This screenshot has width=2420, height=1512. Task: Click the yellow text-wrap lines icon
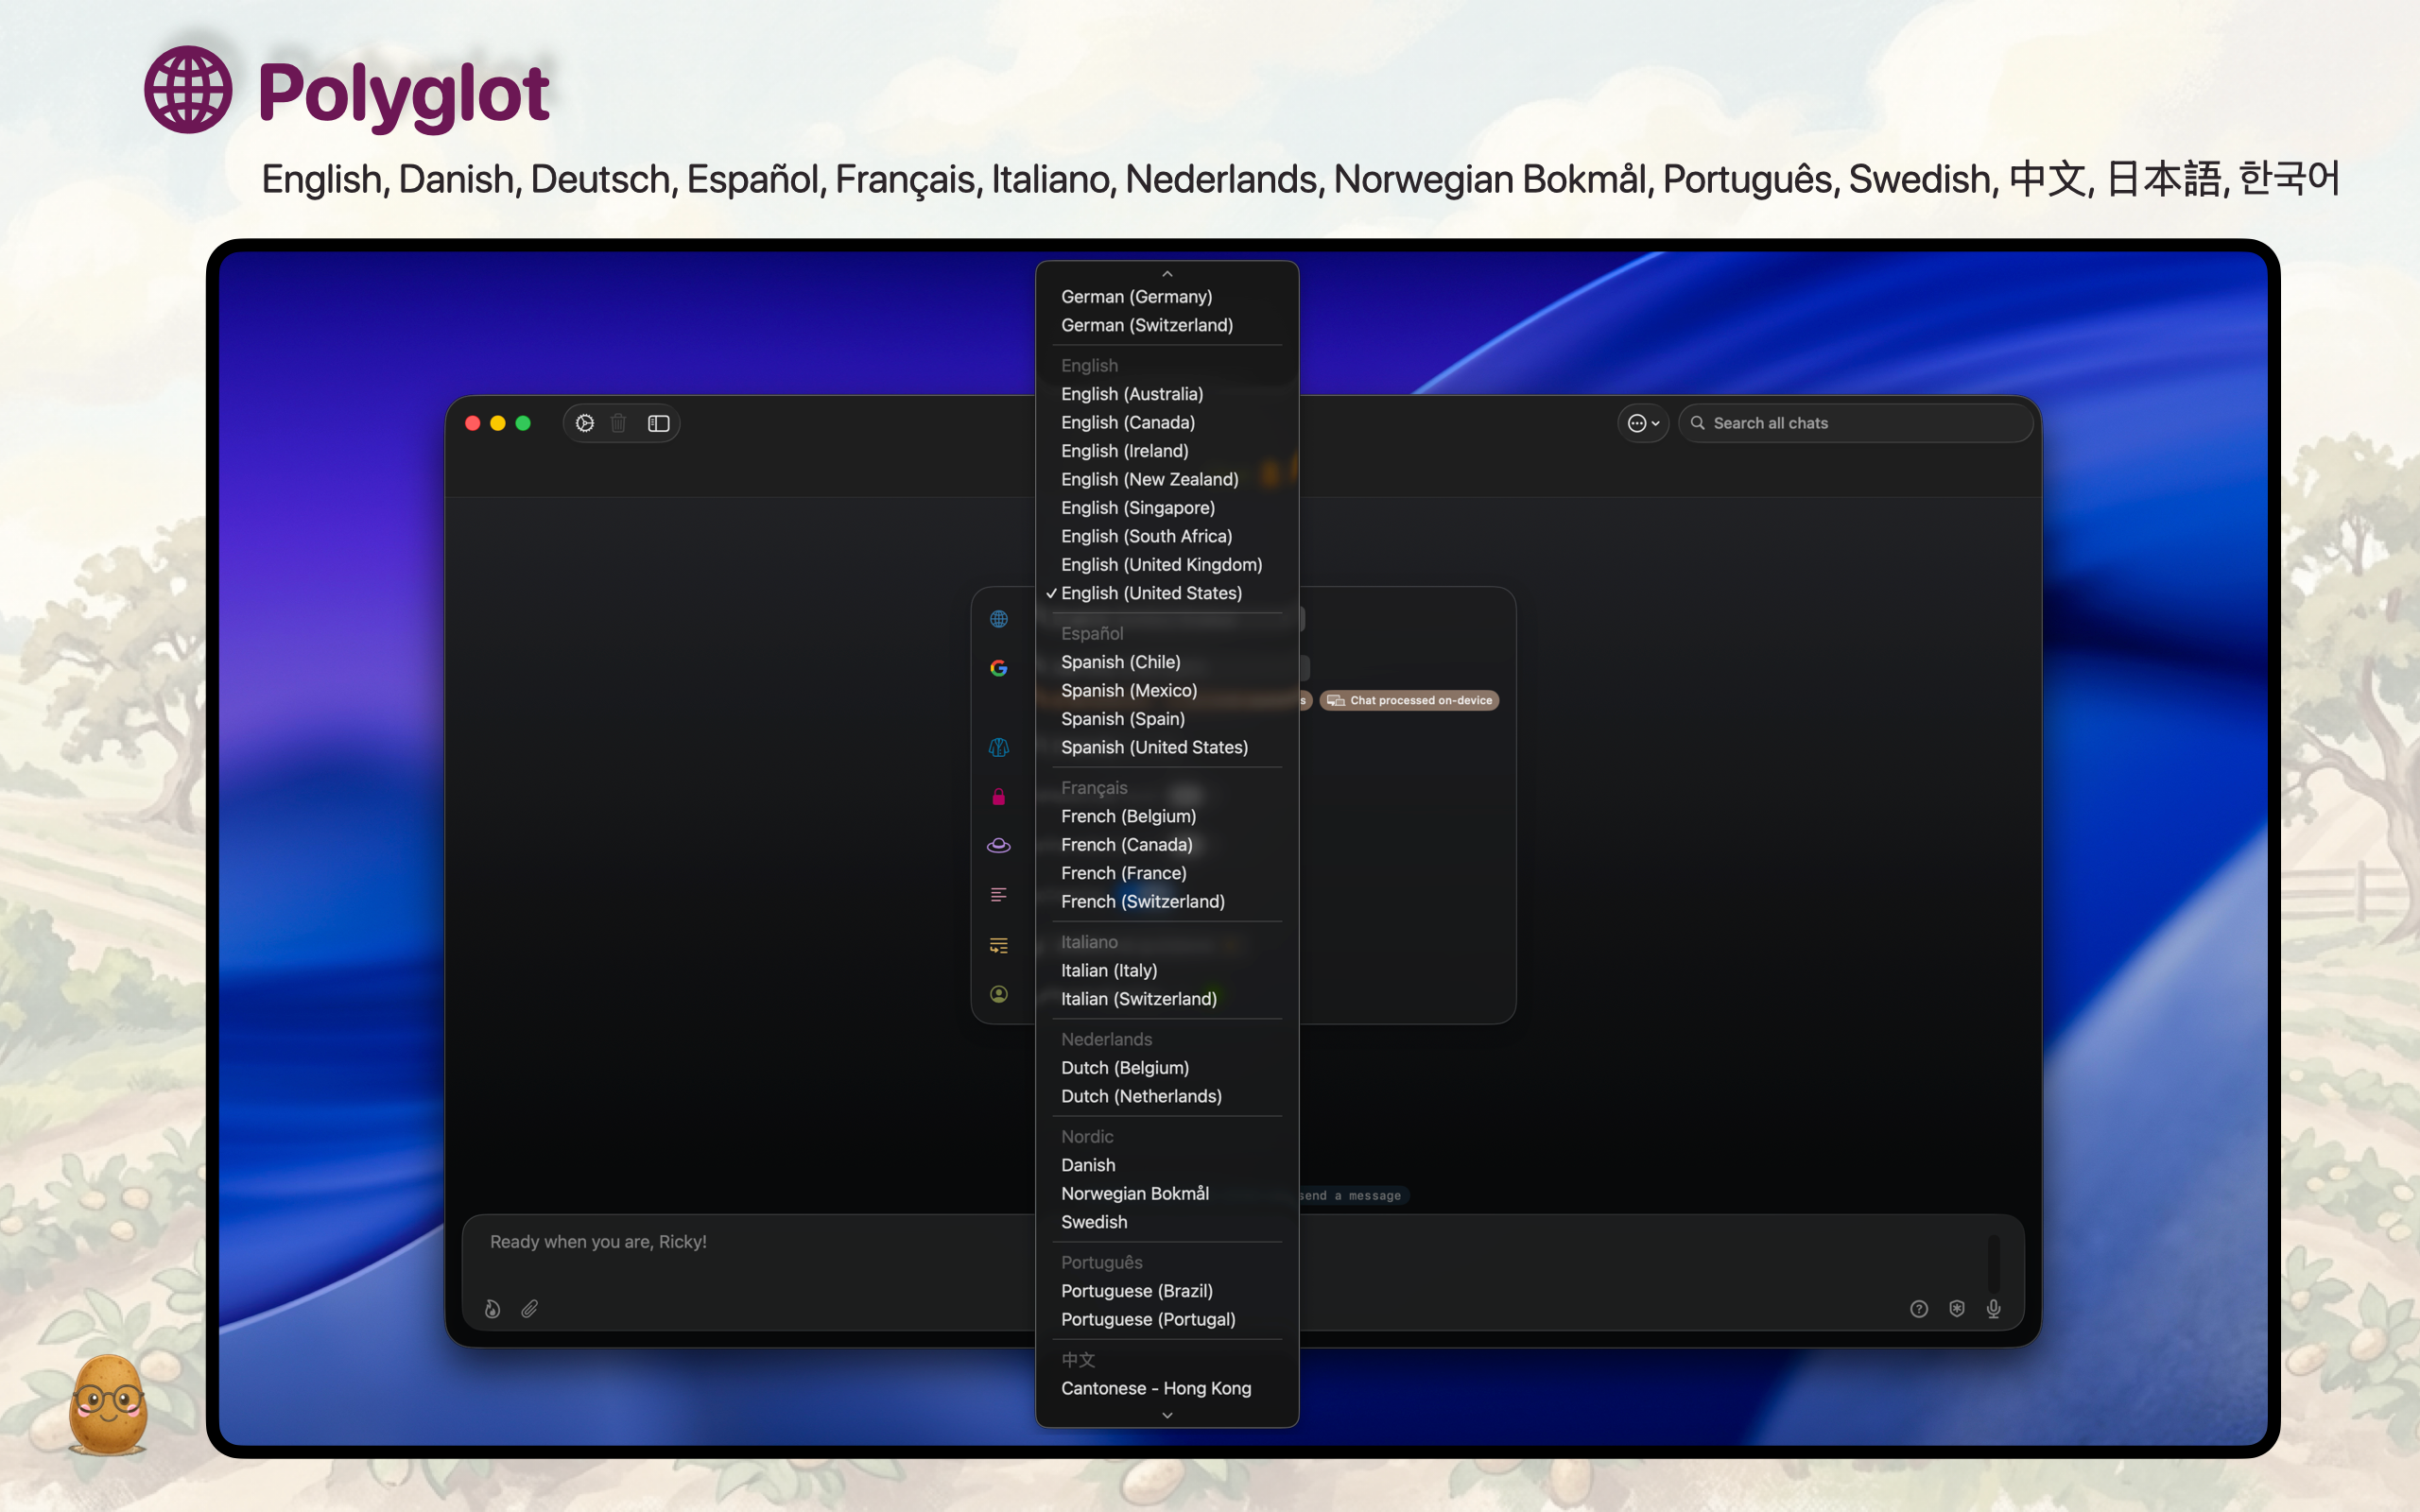pos(998,945)
